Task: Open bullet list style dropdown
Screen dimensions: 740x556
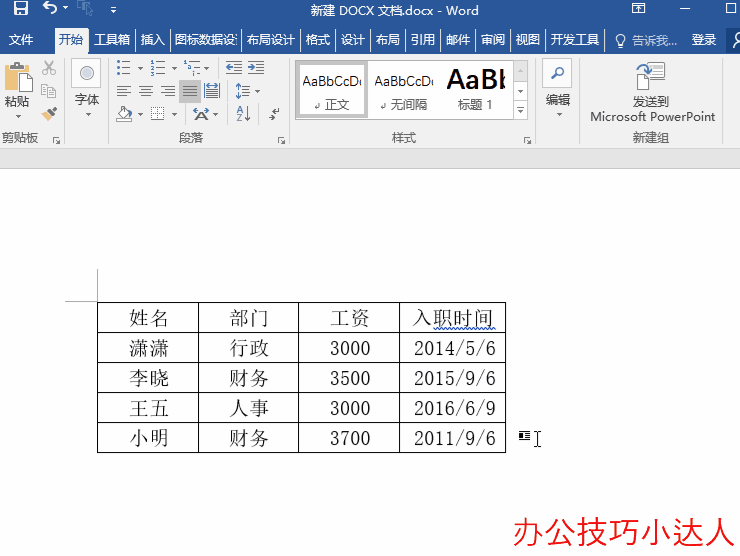Action: point(140,68)
